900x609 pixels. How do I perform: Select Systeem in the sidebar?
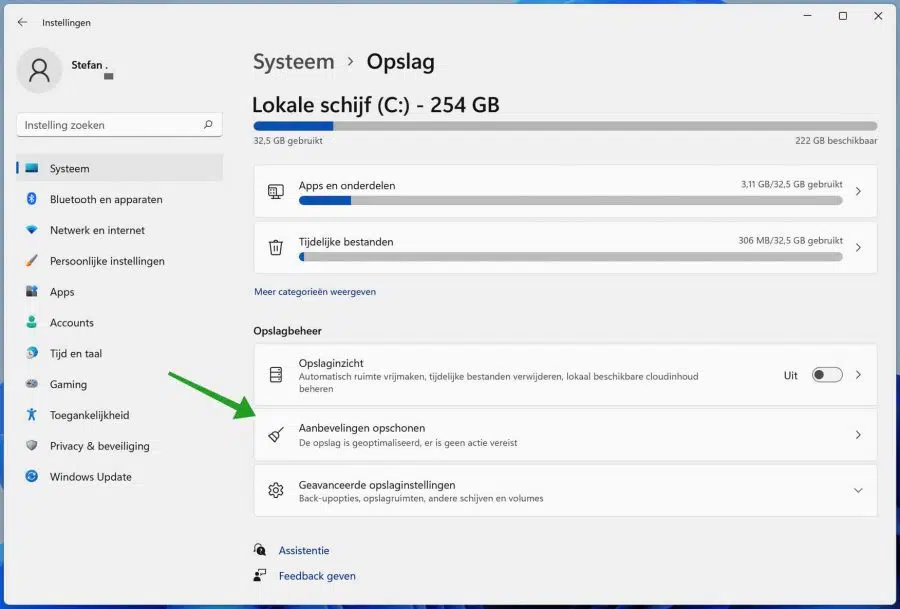pyautogui.click(x=119, y=168)
